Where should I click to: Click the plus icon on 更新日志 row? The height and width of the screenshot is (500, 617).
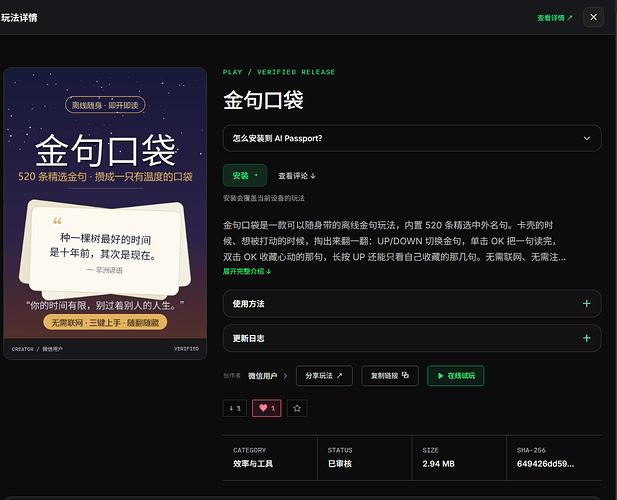(x=586, y=338)
